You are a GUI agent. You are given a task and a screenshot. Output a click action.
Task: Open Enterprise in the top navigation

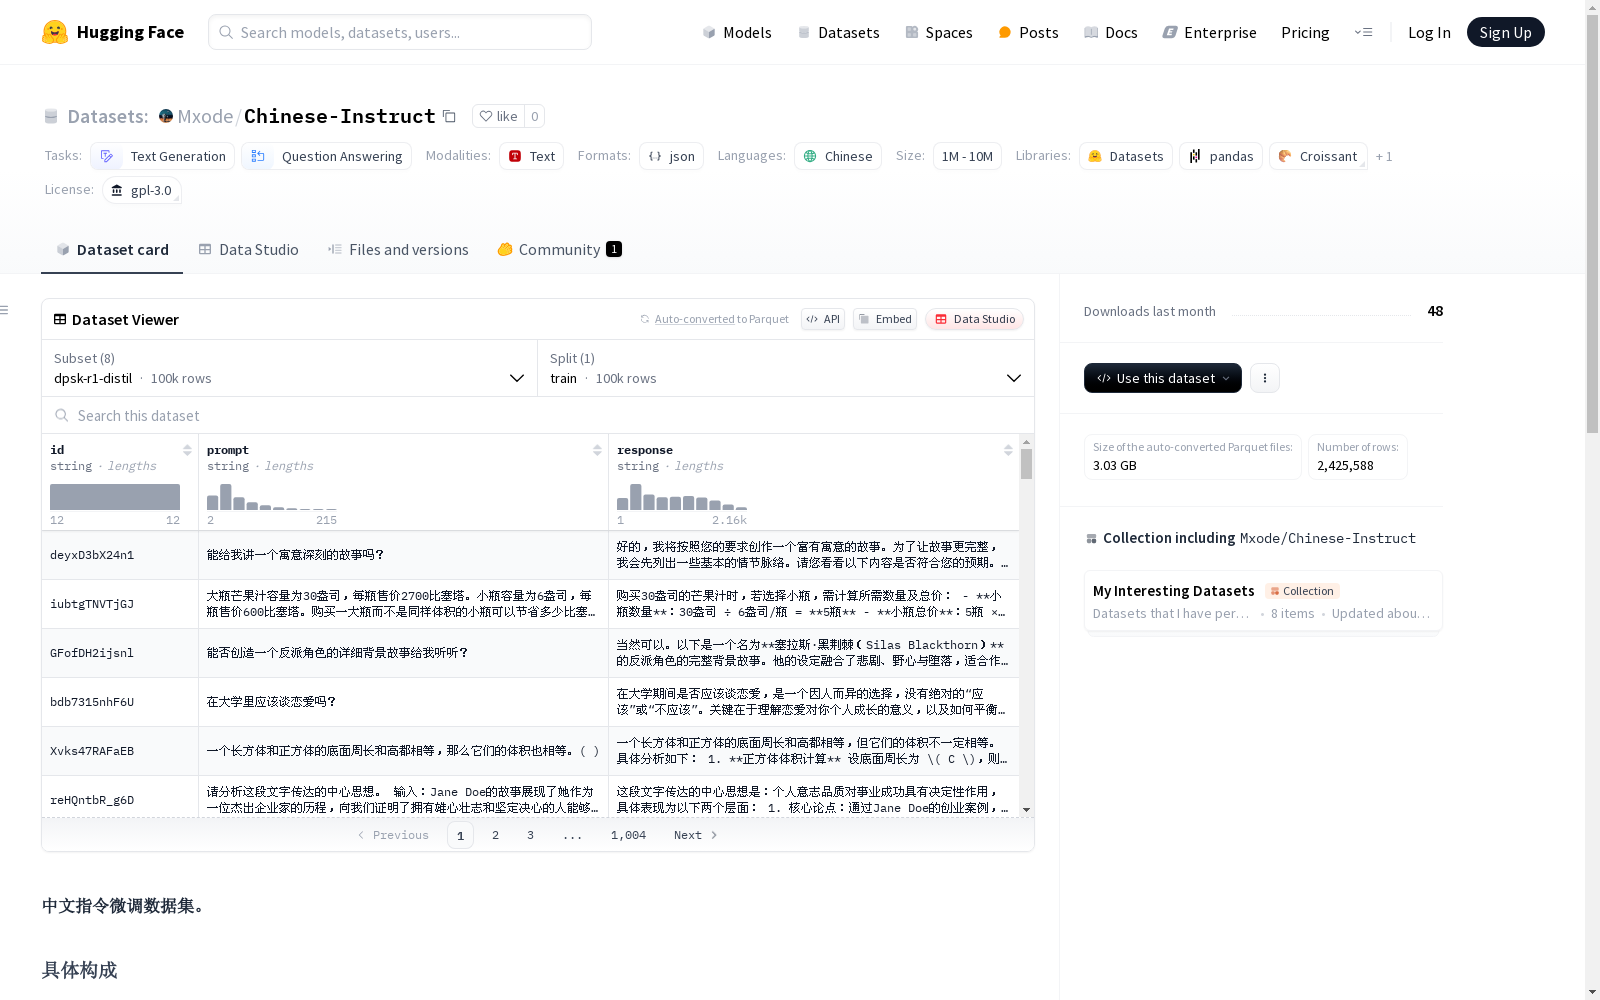tap(1210, 32)
